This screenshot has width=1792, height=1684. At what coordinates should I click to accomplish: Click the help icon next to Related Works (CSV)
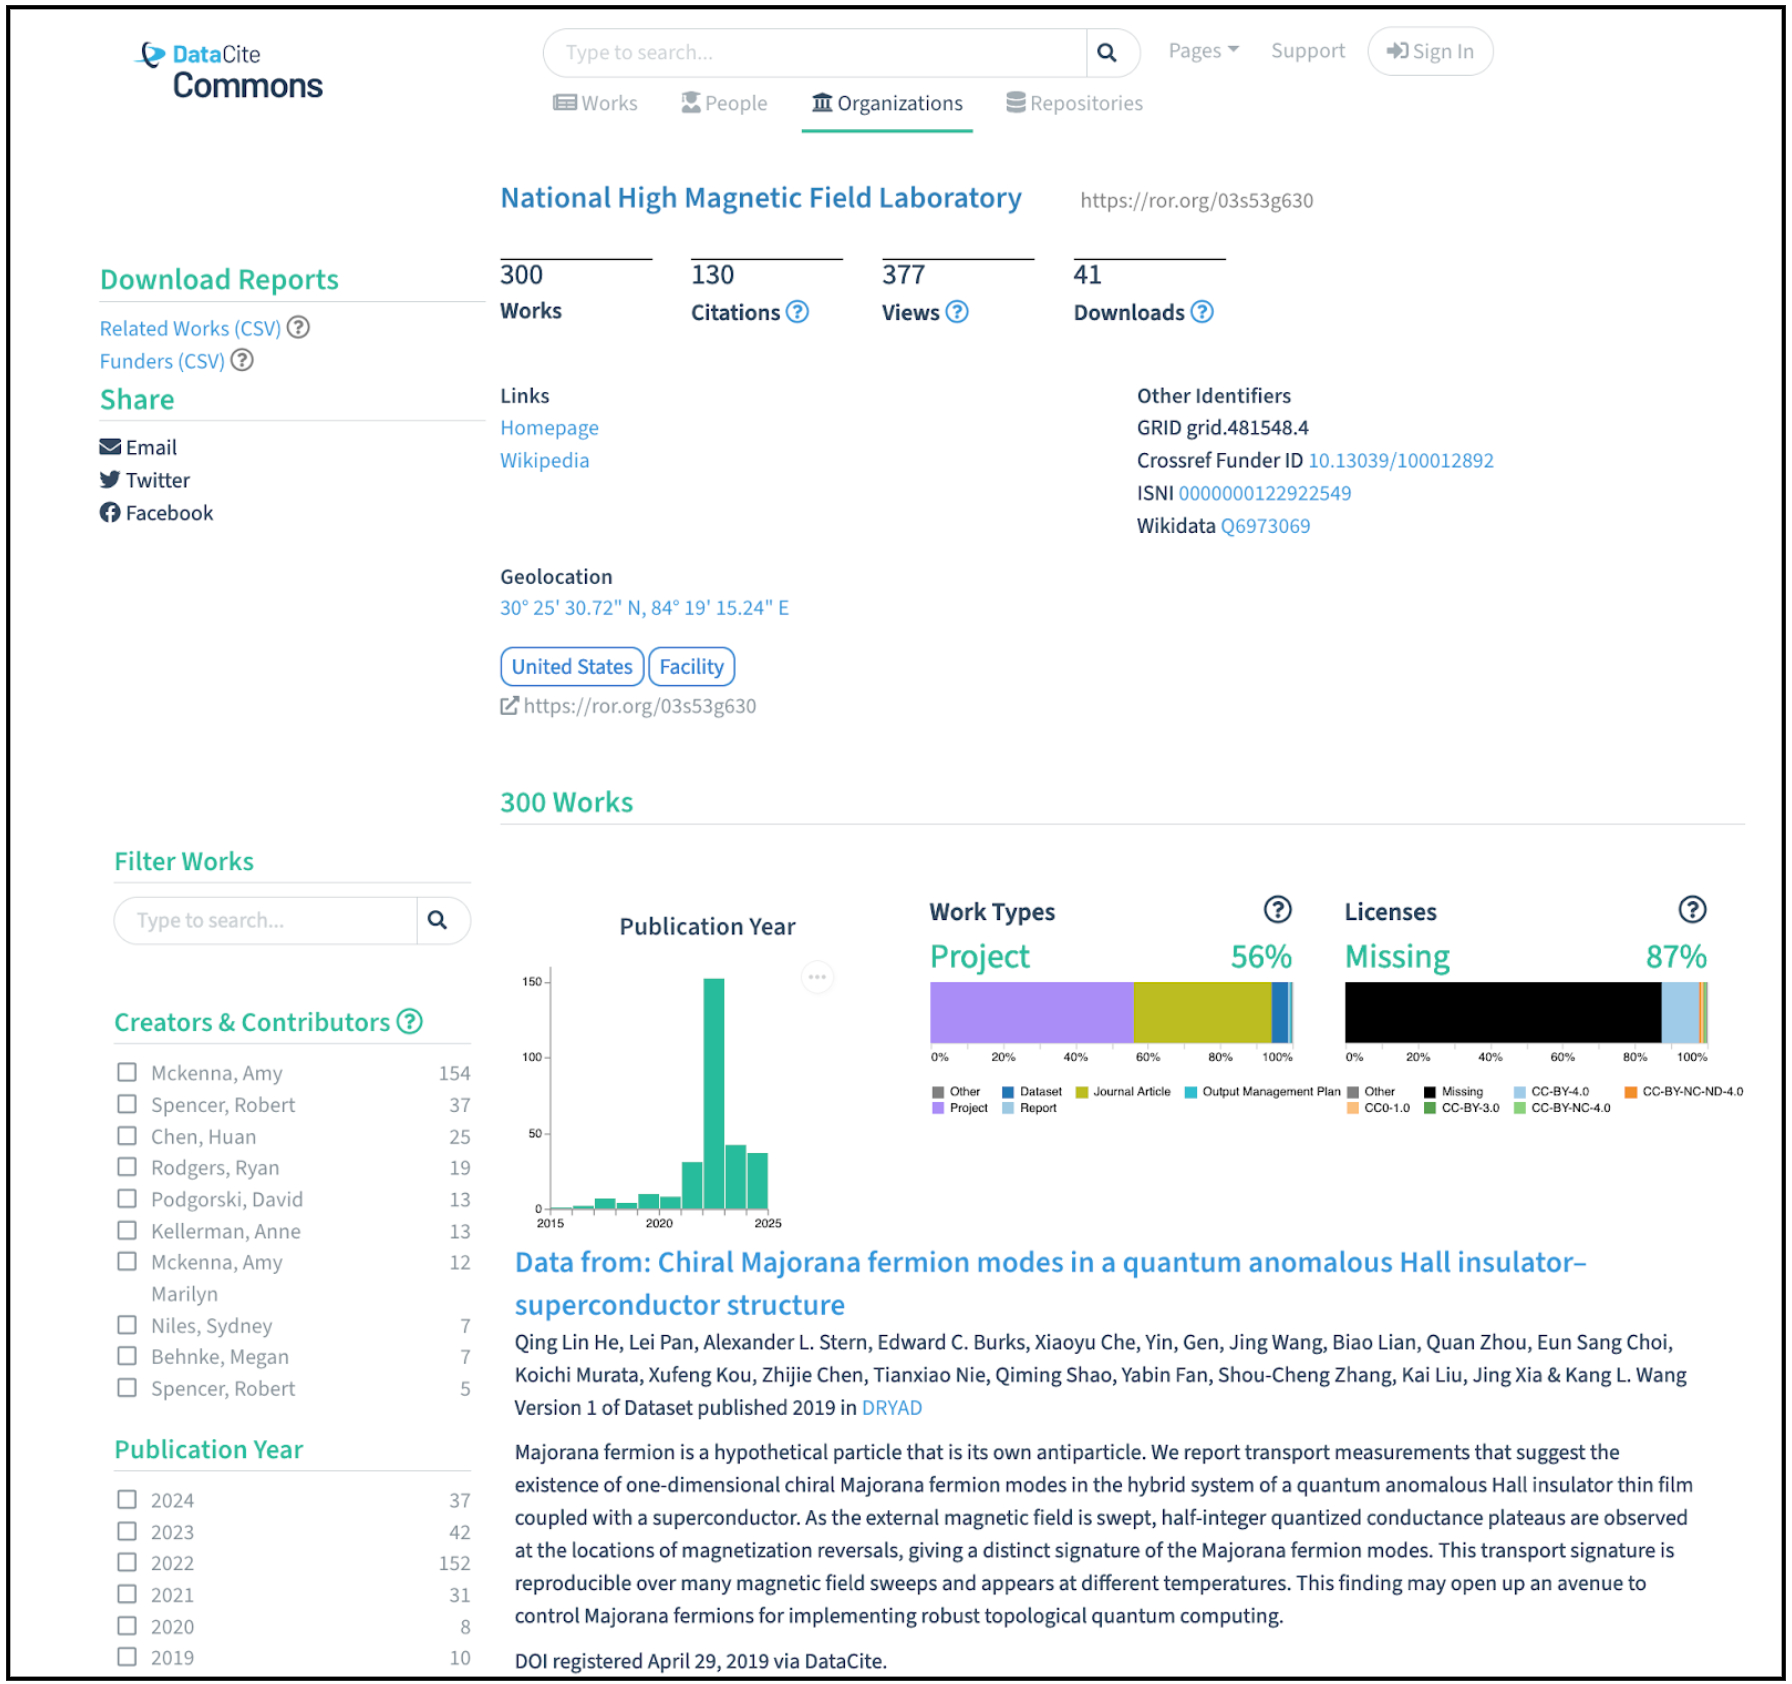[x=298, y=327]
